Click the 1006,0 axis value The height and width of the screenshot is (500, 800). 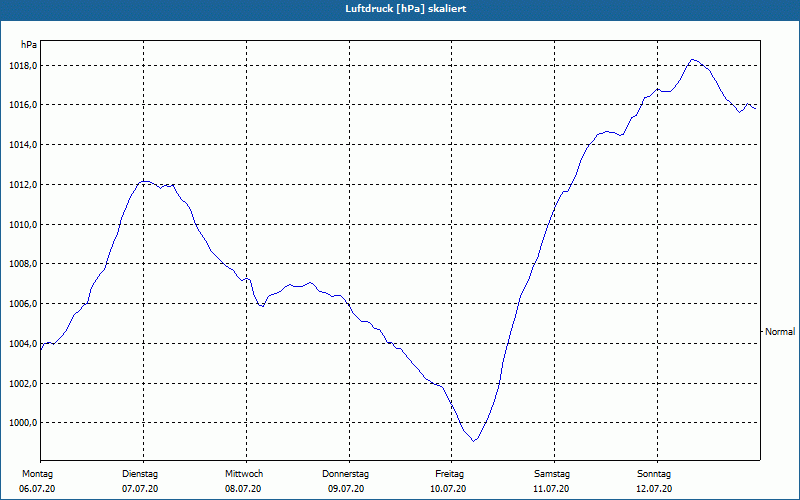point(22,304)
